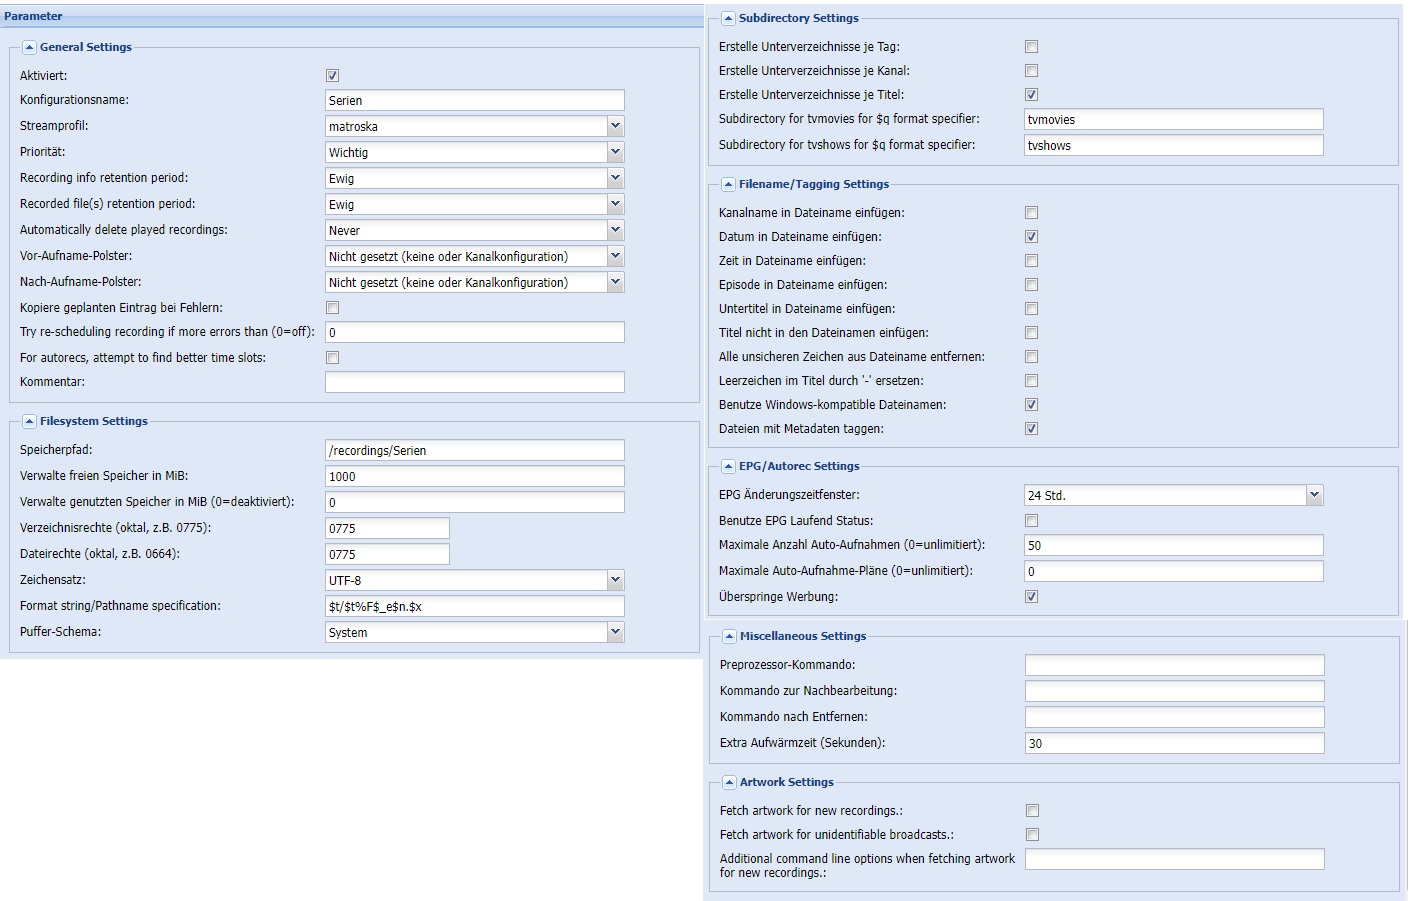Collapse the Artwork Settings section
The height and width of the screenshot is (901, 1413).
tap(729, 782)
